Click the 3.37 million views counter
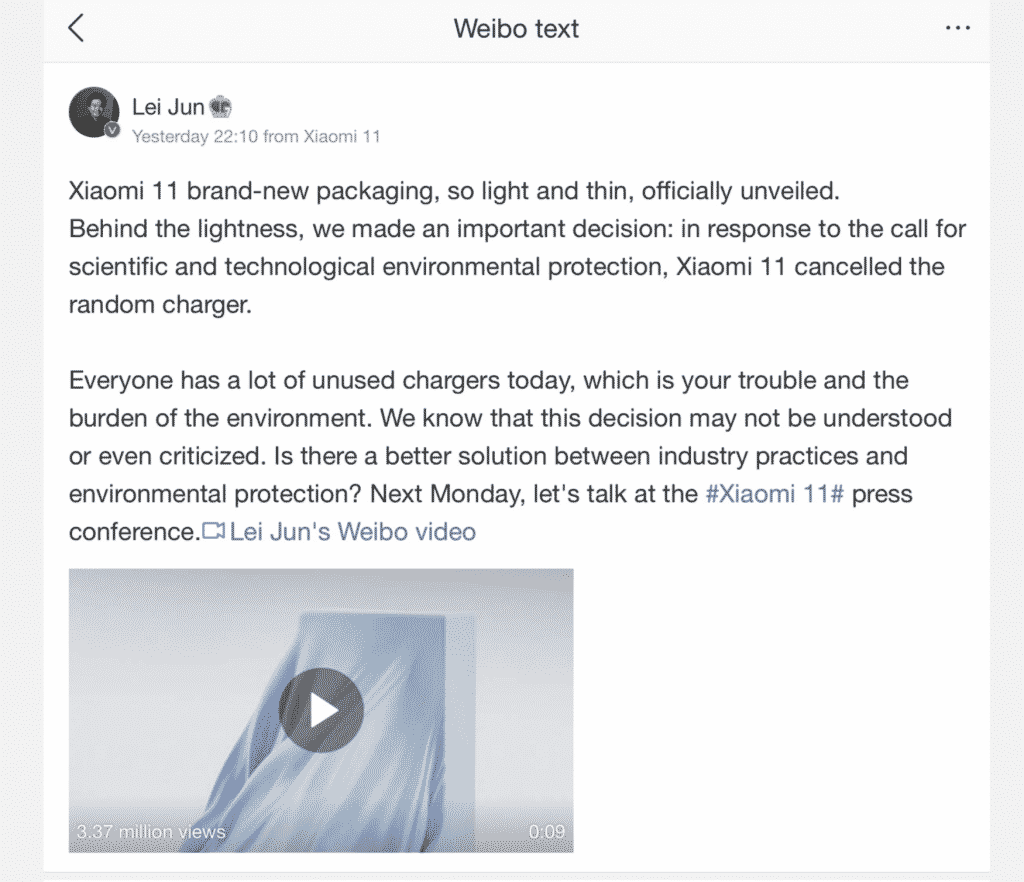This screenshot has width=1024, height=882. (148, 831)
